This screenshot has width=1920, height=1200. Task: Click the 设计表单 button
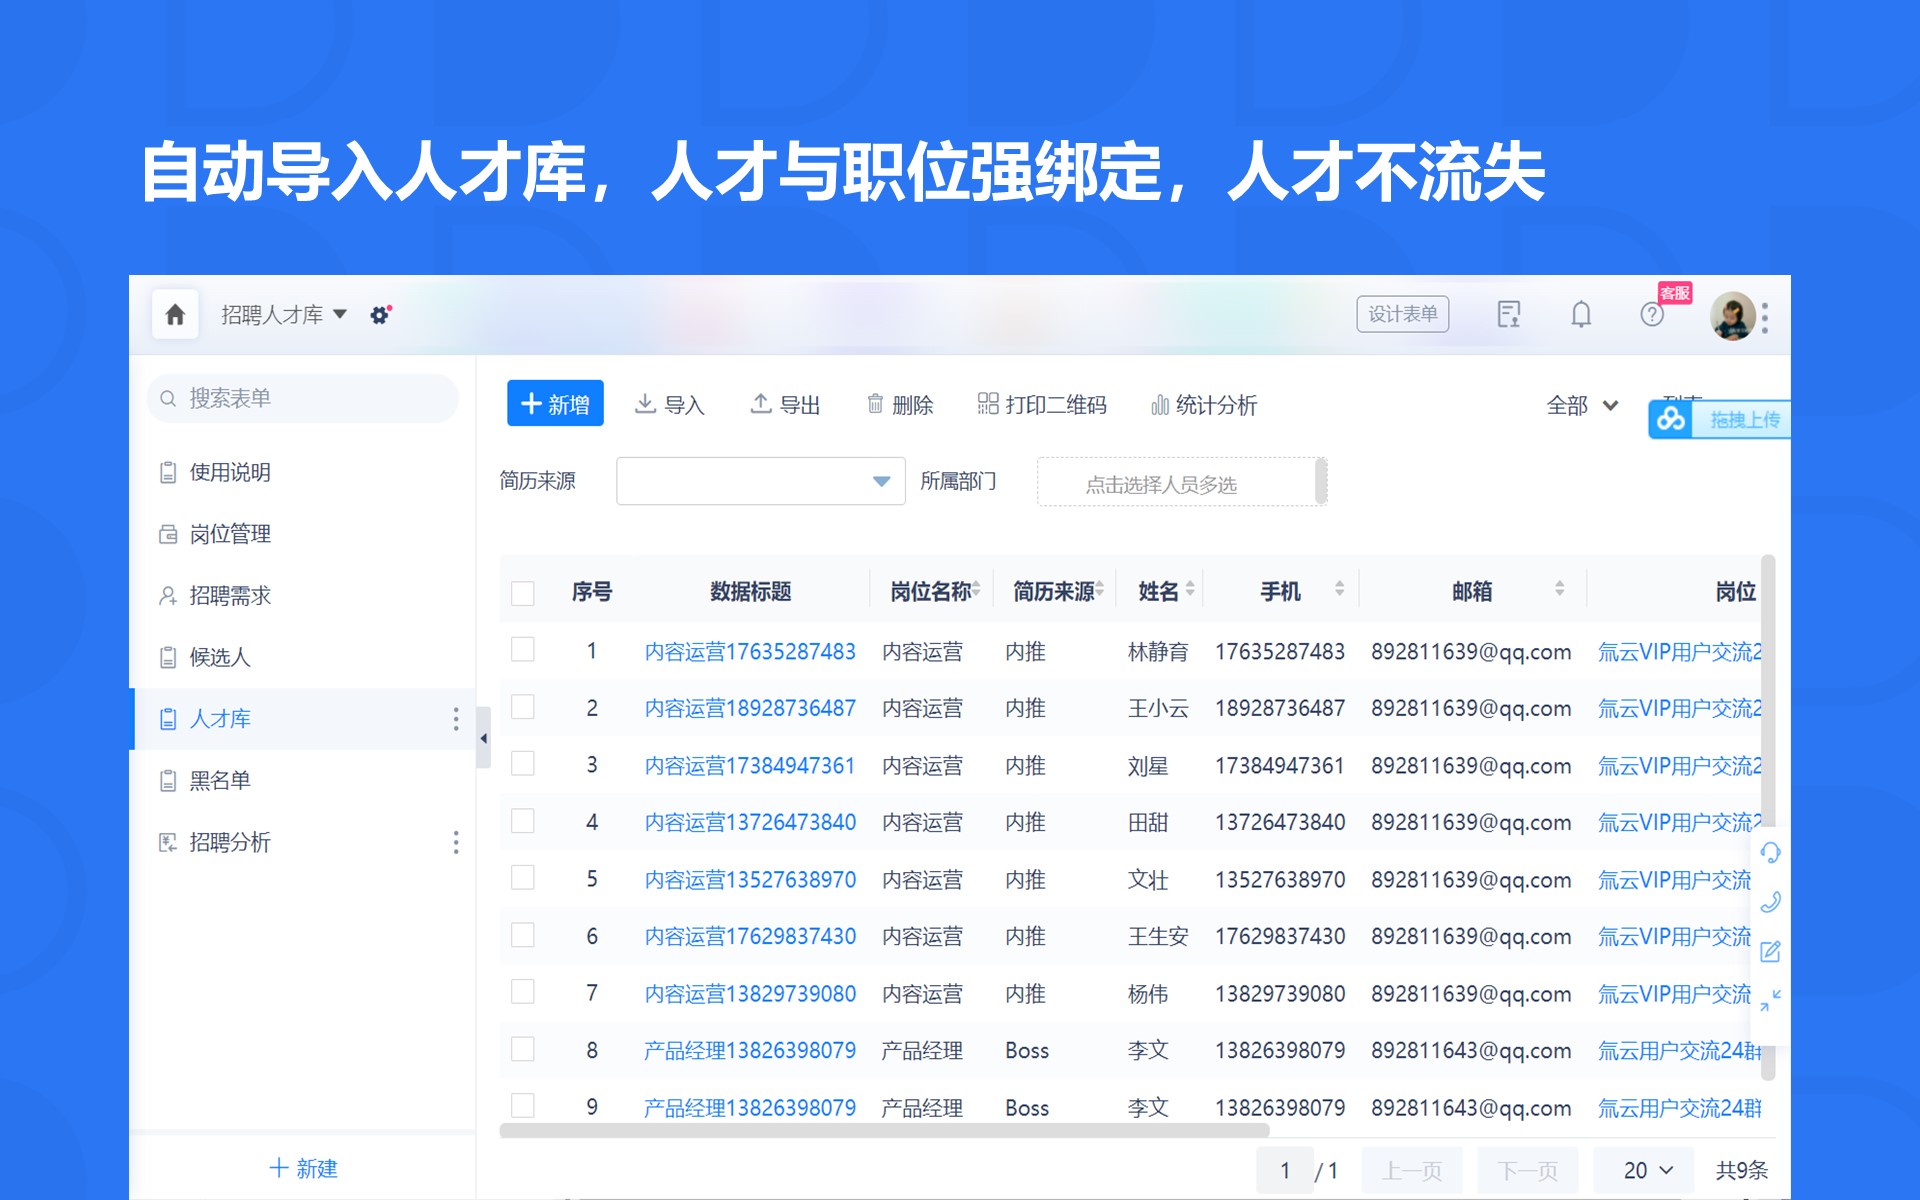coord(1403,314)
